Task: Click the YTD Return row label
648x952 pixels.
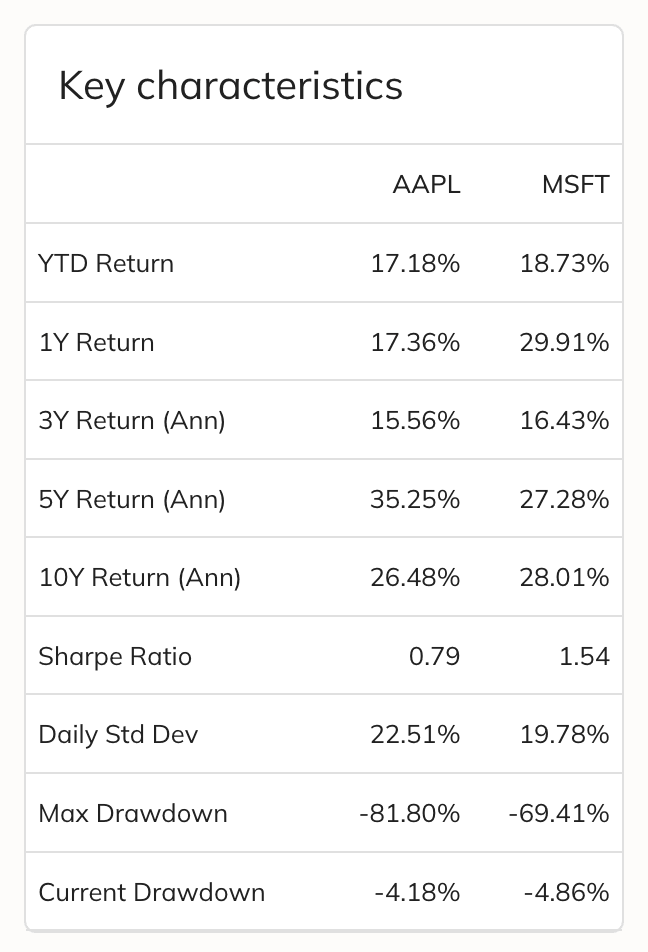Action: pyautogui.click(x=106, y=264)
